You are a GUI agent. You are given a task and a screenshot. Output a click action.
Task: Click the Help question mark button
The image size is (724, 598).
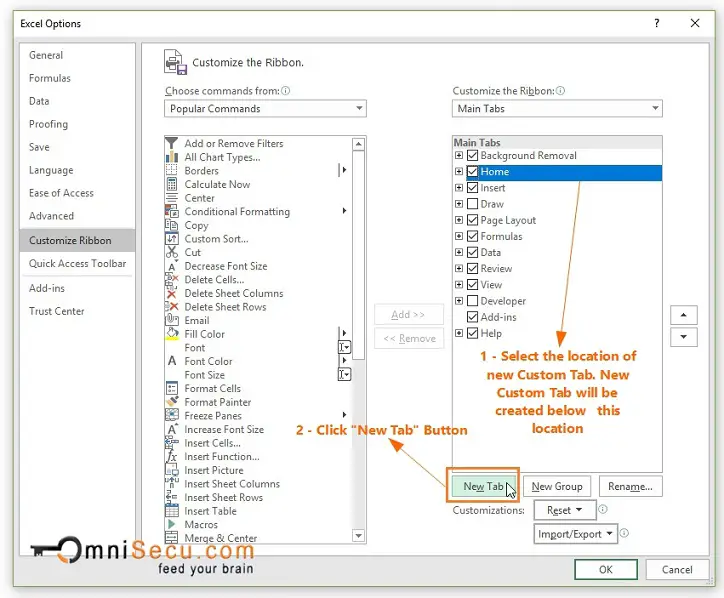657,23
